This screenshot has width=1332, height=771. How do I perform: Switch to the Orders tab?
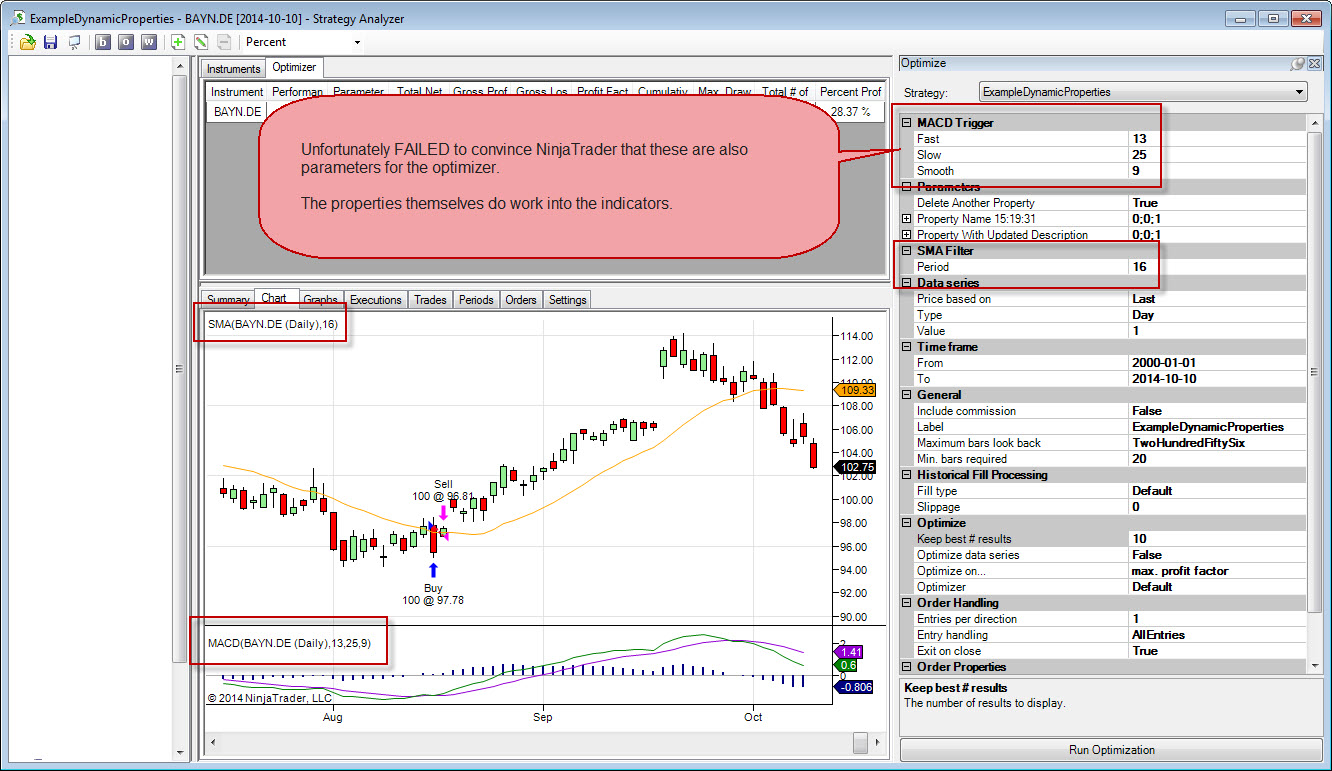click(x=521, y=300)
